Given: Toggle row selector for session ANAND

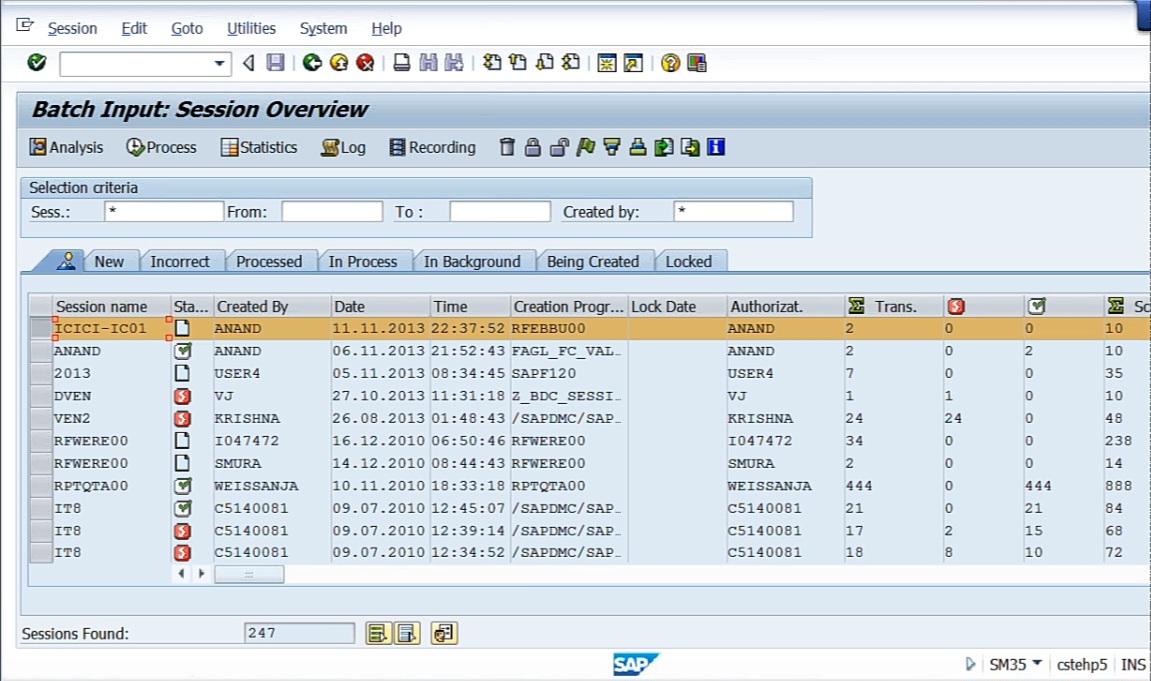Looking at the screenshot, I should coord(41,351).
